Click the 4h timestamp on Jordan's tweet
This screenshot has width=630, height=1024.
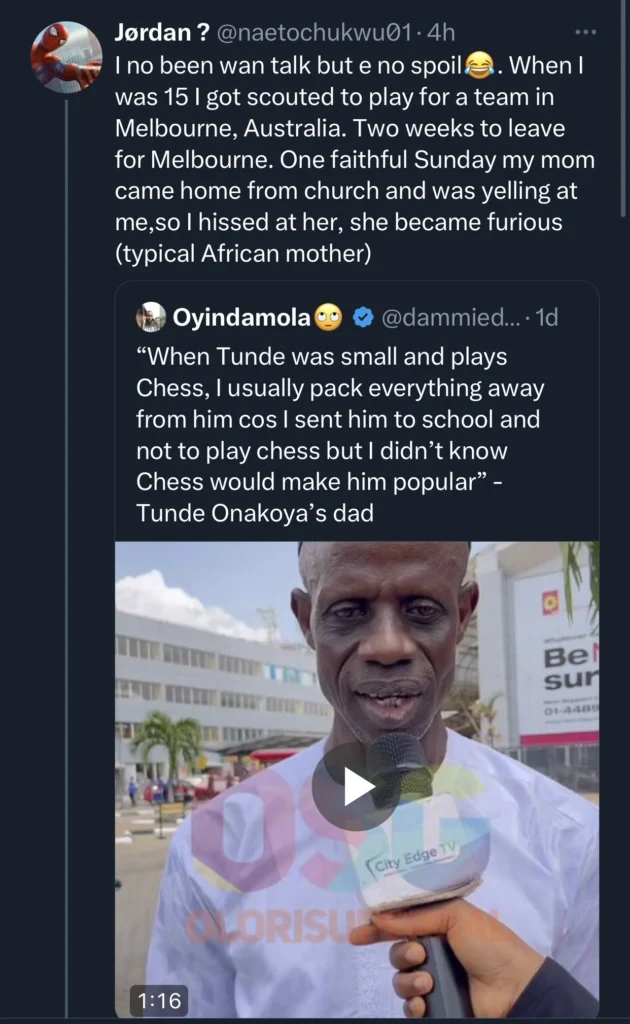click(x=440, y=33)
